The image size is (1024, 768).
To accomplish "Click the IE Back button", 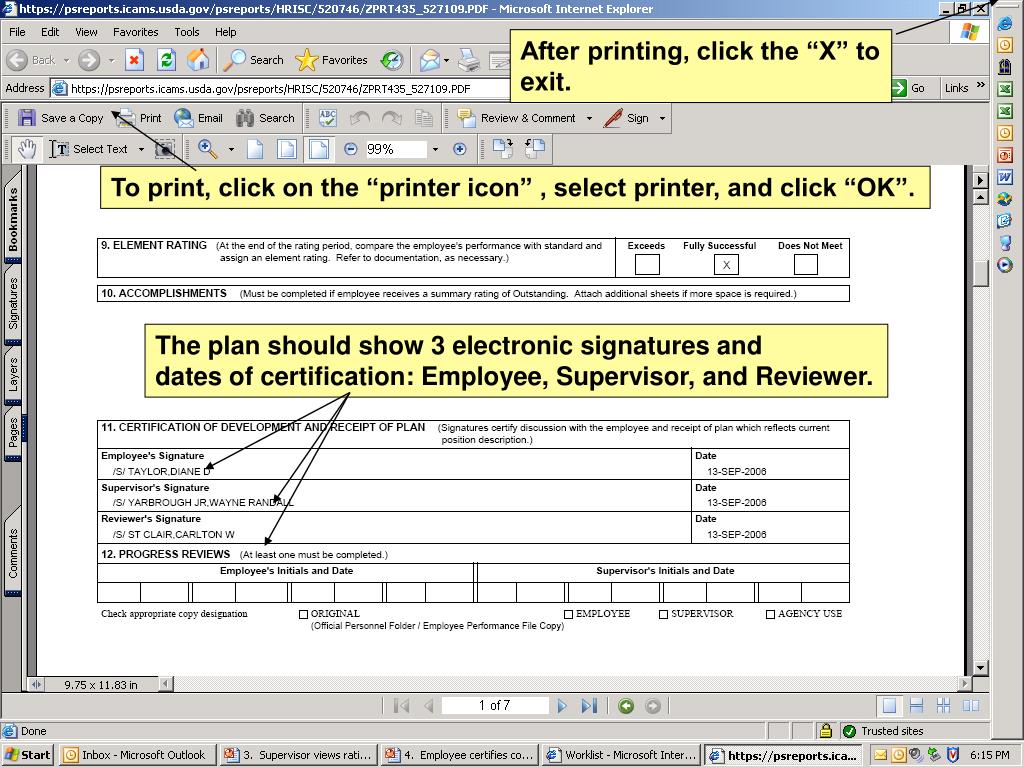I will 31,60.
